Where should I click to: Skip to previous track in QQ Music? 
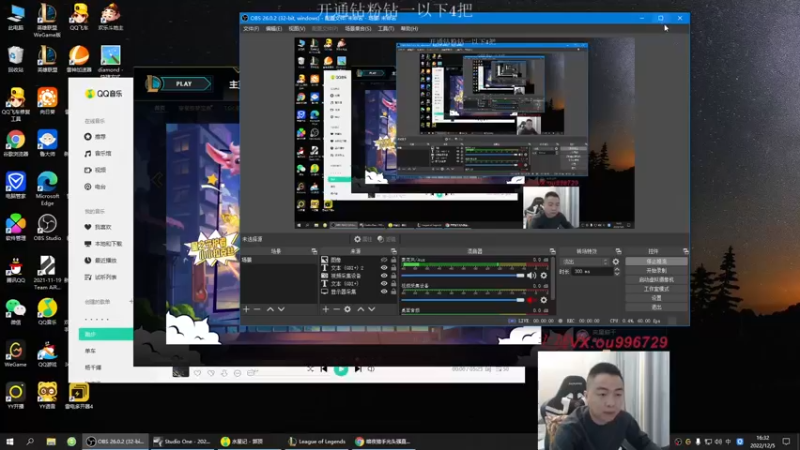click(323, 369)
